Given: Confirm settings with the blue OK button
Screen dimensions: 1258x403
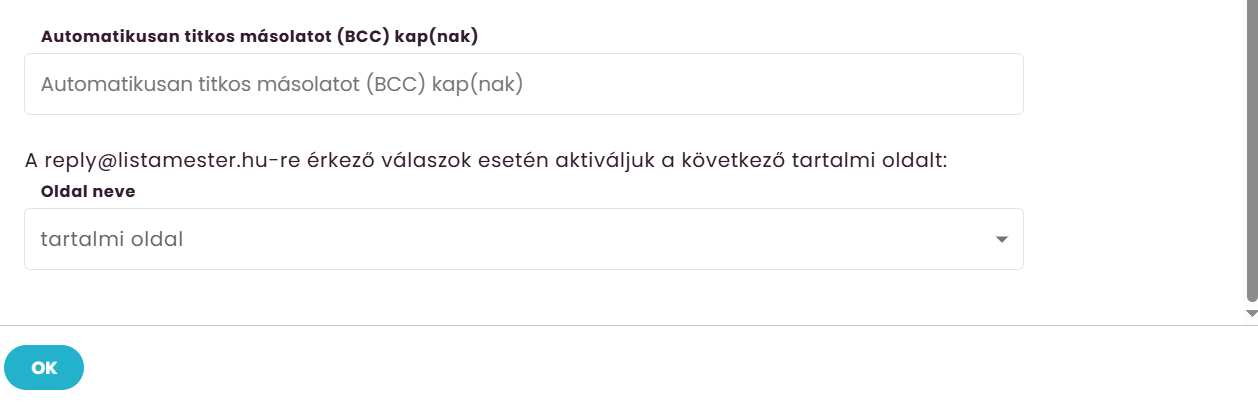Looking at the screenshot, I should click(x=44, y=367).
